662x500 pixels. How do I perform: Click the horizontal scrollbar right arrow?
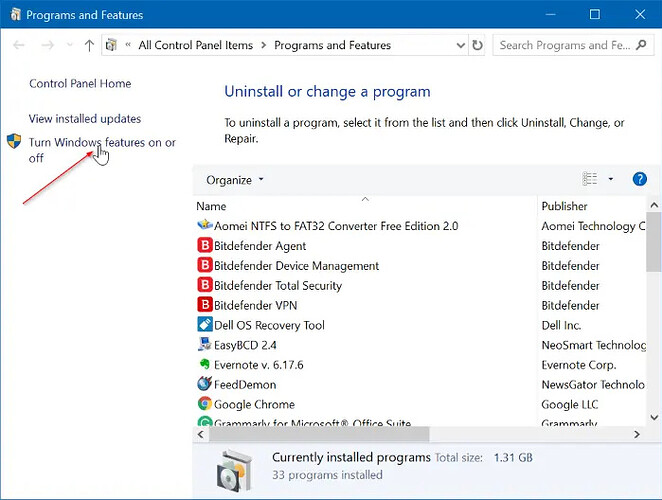click(637, 434)
